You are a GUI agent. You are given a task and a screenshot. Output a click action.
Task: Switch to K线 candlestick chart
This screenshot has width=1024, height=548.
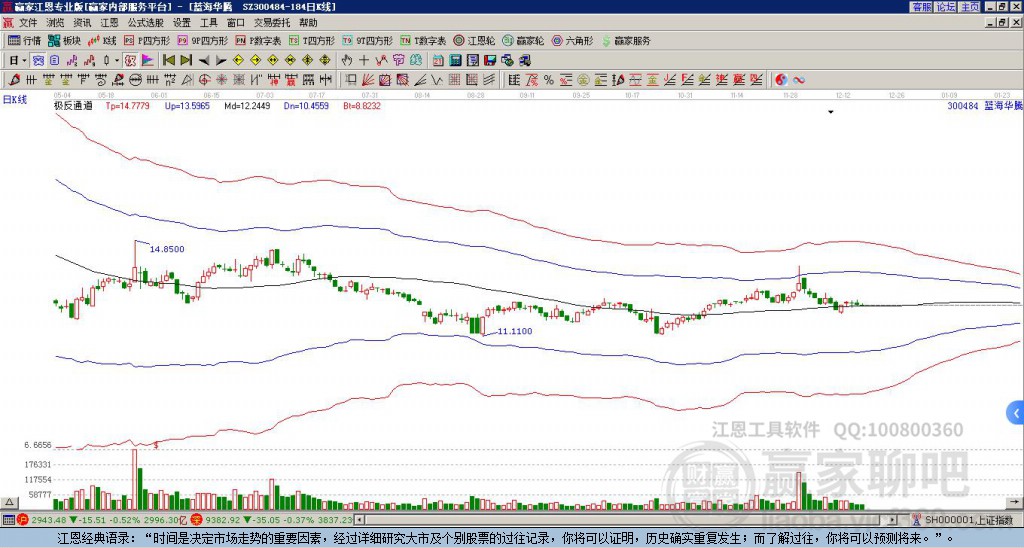pos(101,40)
